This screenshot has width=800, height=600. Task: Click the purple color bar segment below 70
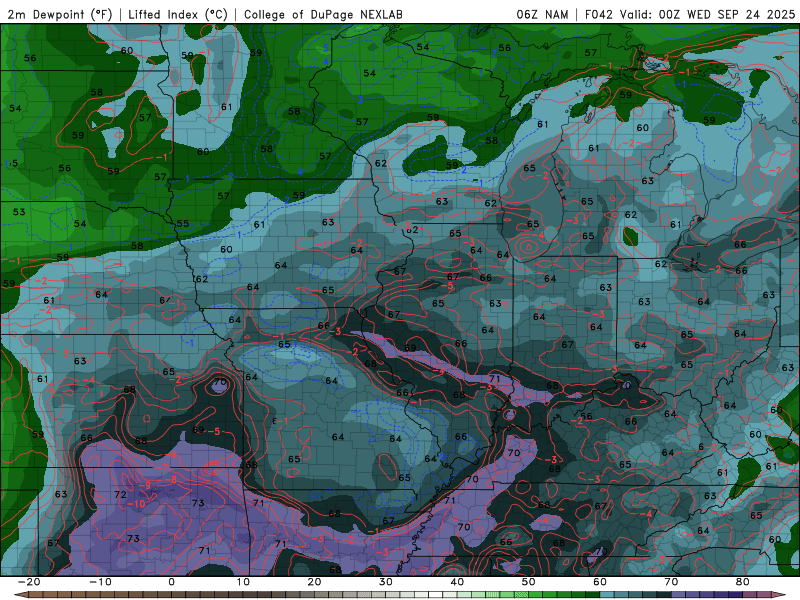tap(679, 595)
